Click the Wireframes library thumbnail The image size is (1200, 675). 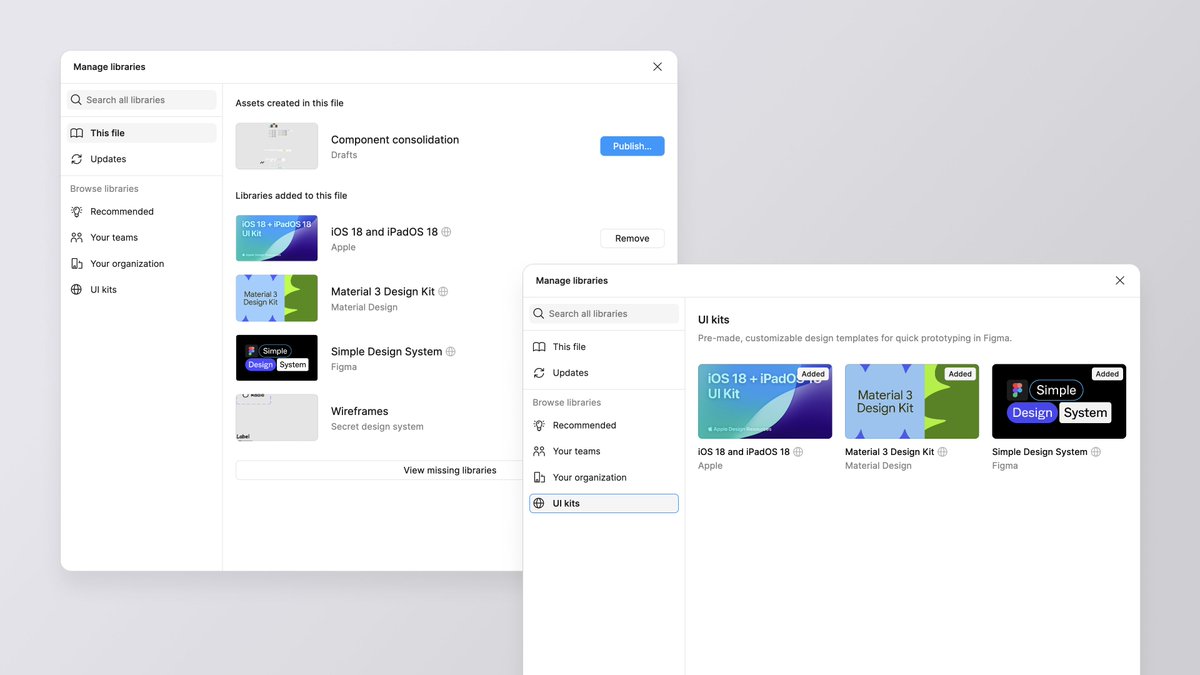click(277, 418)
